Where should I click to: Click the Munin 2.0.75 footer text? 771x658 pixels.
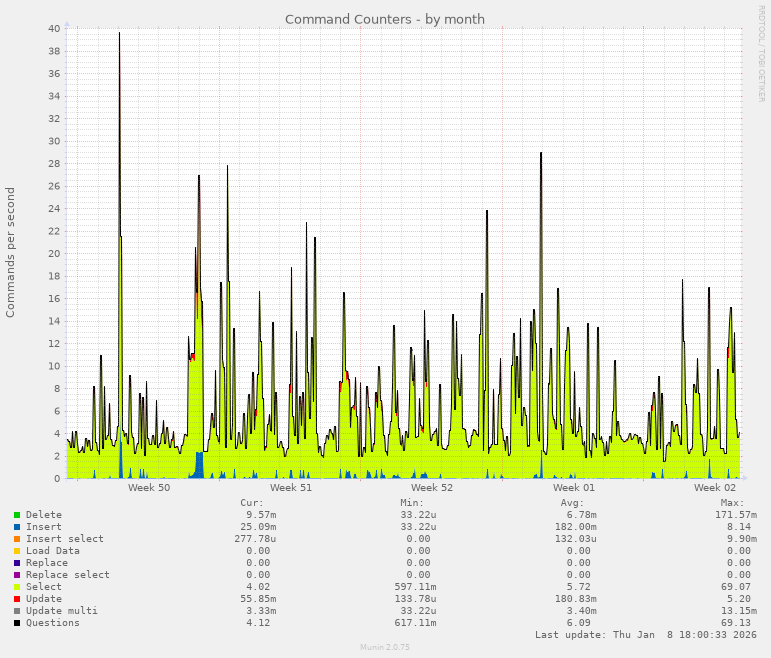[x=385, y=647]
